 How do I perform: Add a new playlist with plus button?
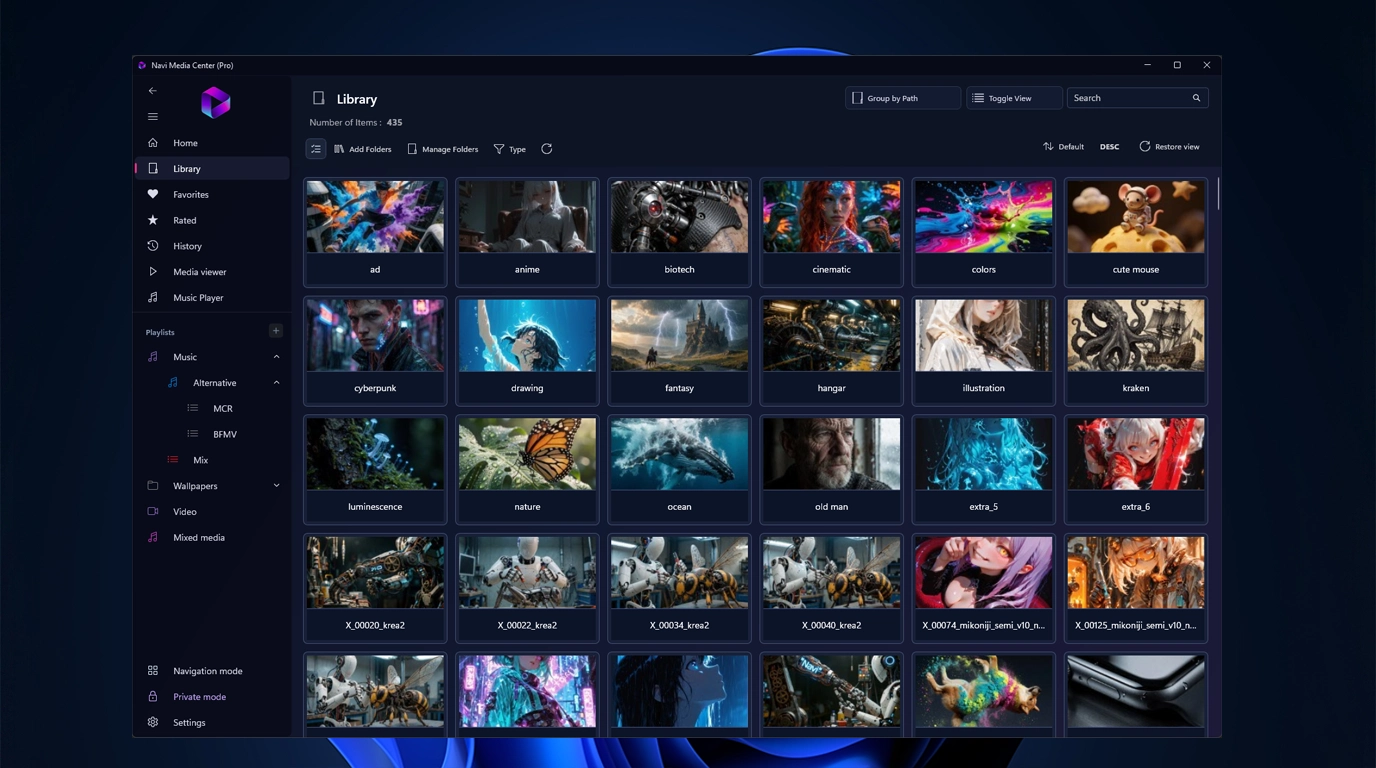pos(276,331)
